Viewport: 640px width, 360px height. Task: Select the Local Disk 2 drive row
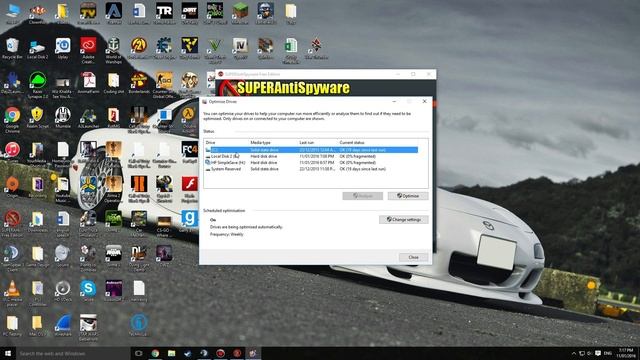(x=311, y=156)
